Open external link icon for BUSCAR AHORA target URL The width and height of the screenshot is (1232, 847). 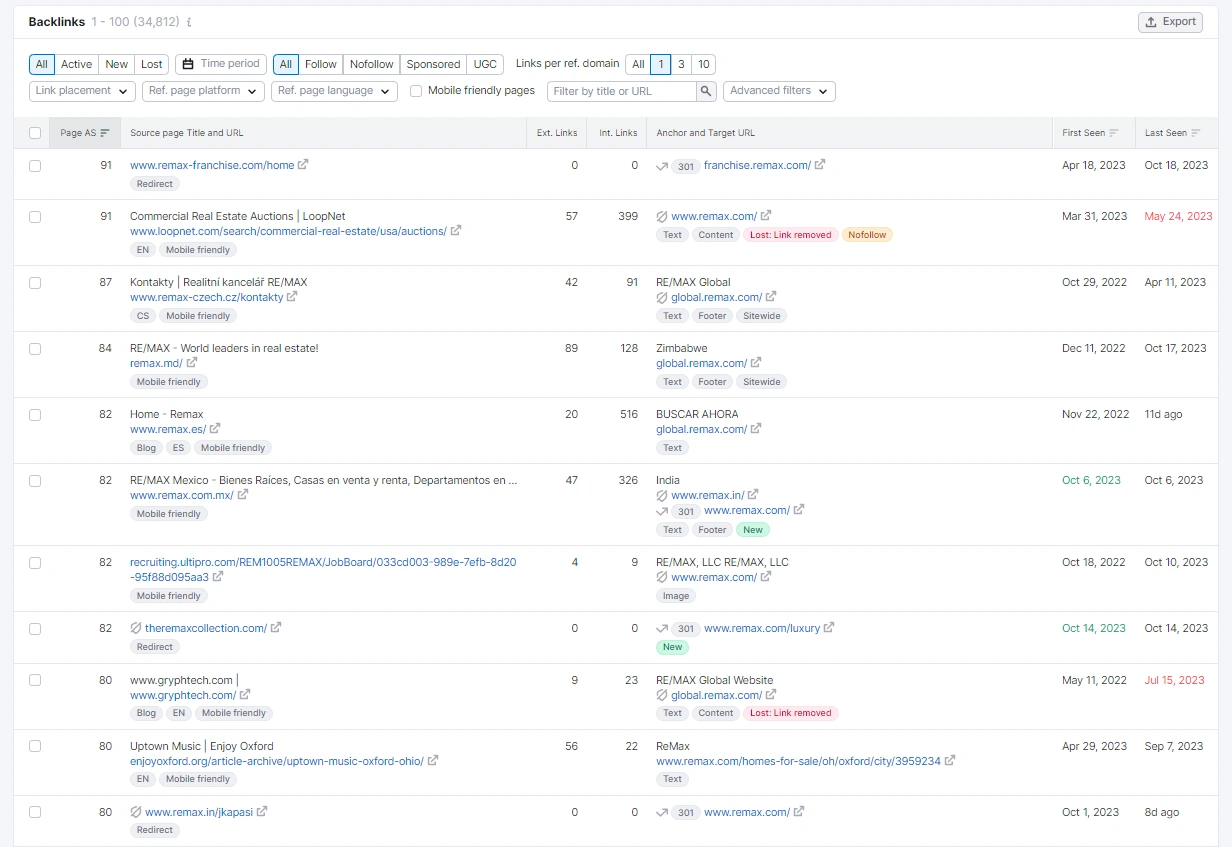click(756, 429)
